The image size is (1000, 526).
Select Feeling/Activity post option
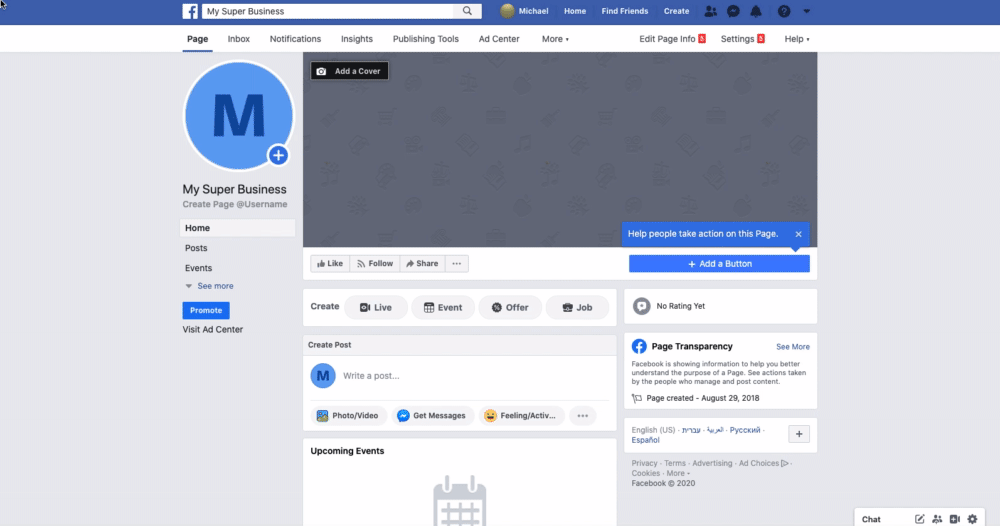pyautogui.click(x=521, y=416)
